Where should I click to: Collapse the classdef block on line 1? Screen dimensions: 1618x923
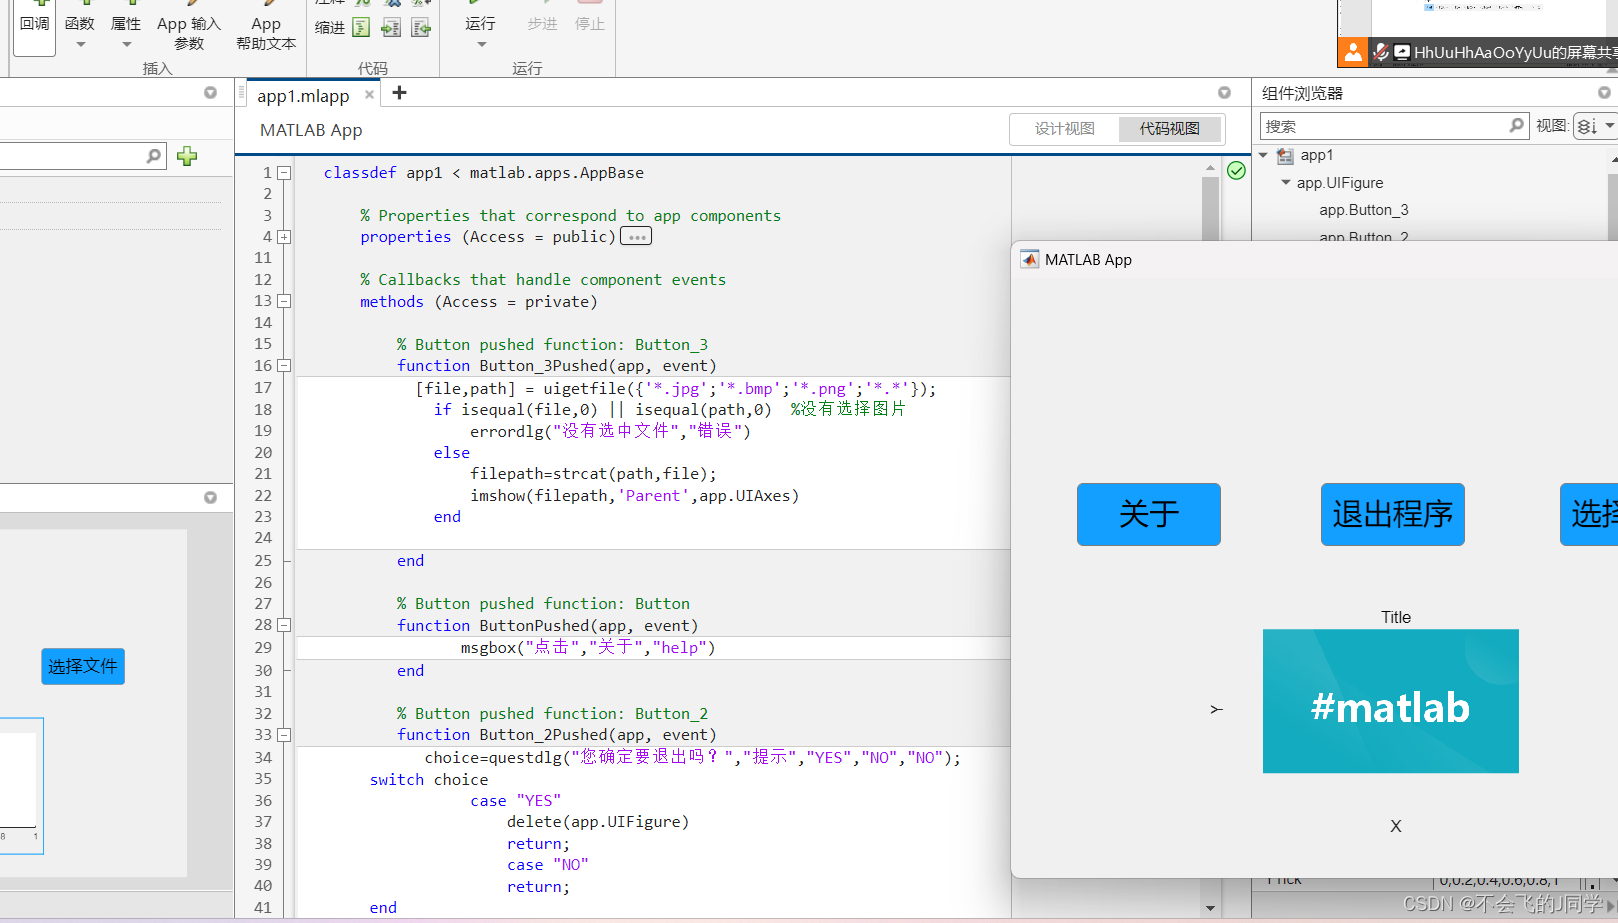[284, 173]
